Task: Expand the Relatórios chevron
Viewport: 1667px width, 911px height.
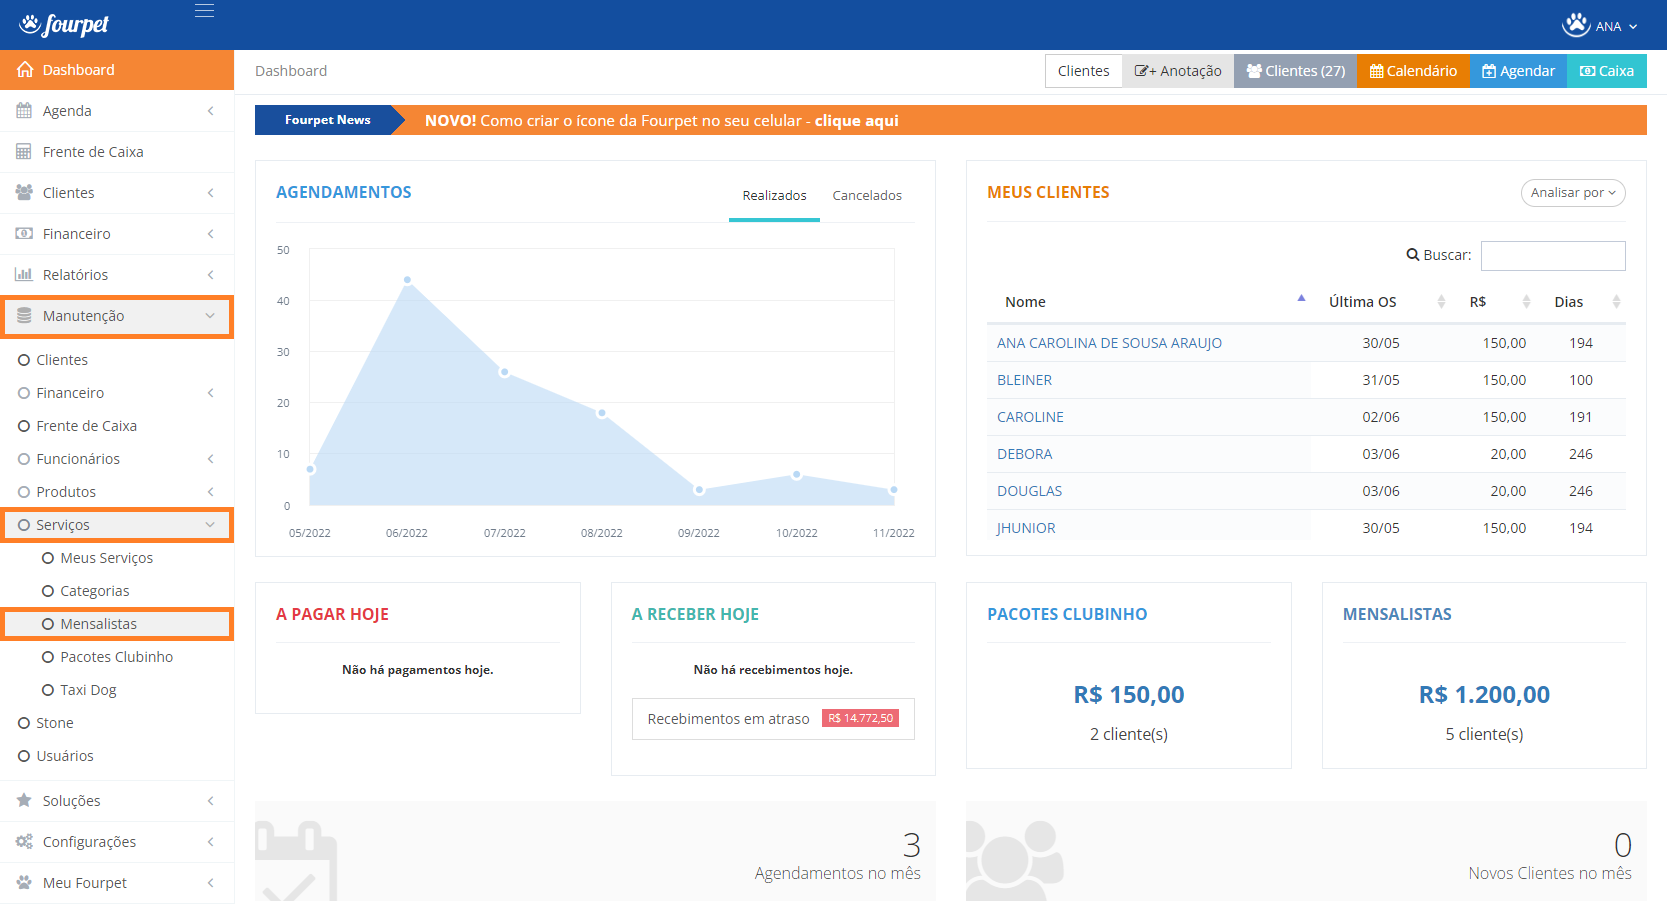Action: pos(210,275)
